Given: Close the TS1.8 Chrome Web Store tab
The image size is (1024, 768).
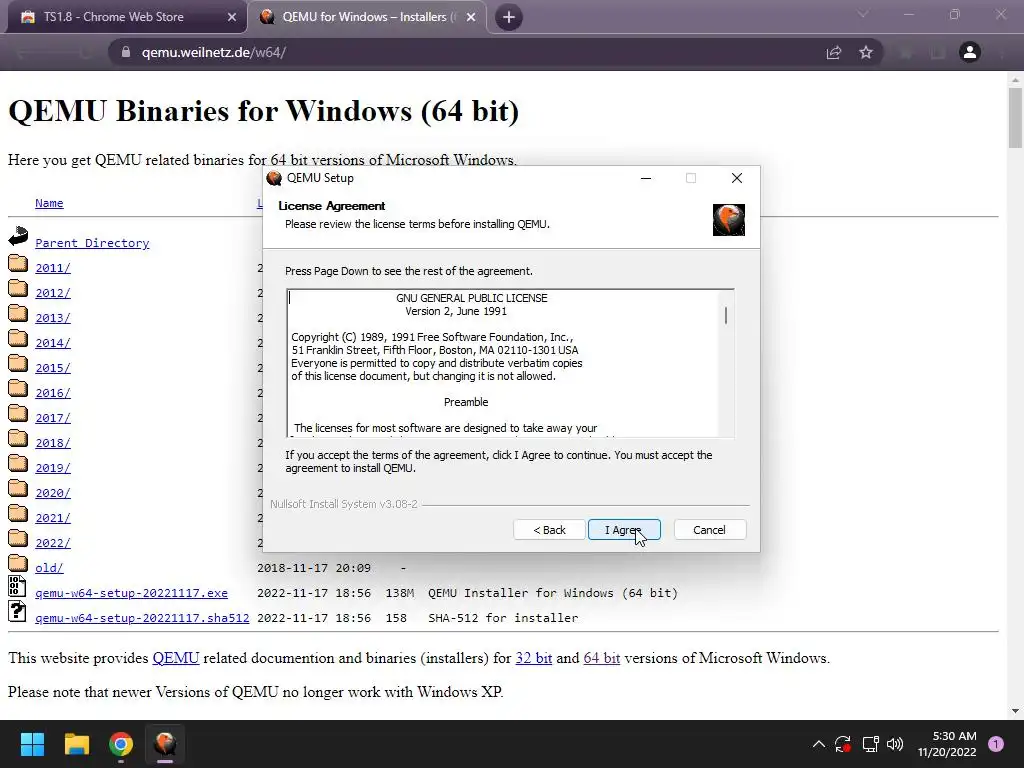Looking at the screenshot, I should (x=232, y=17).
